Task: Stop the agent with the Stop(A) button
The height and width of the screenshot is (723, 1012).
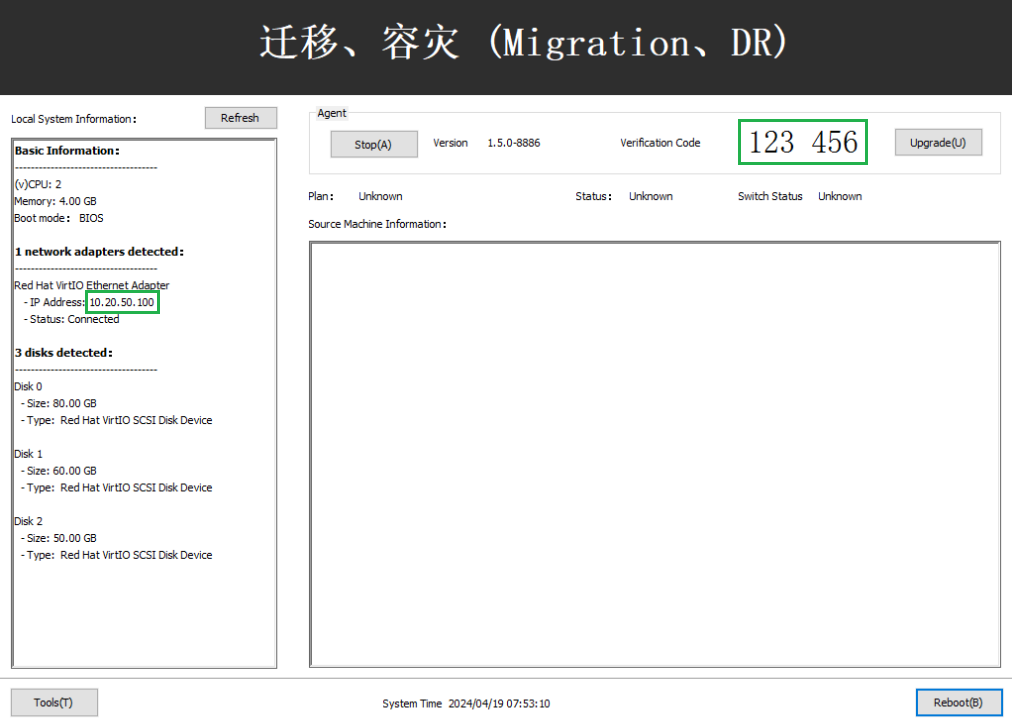Action: click(373, 144)
